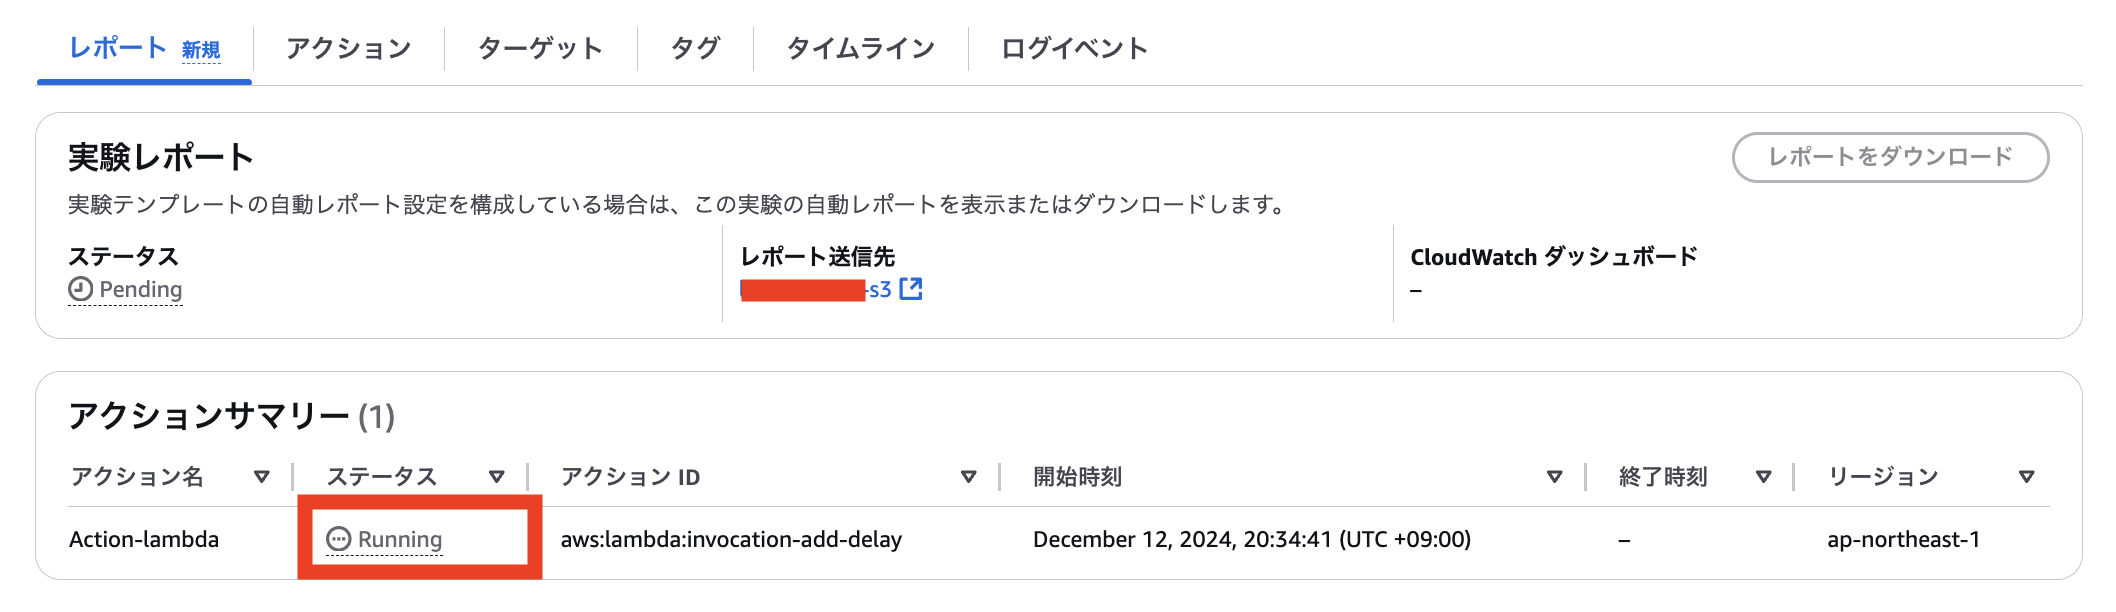2116x612 pixels.
Task: Switch to the タイムライン tab
Action: [x=861, y=47]
